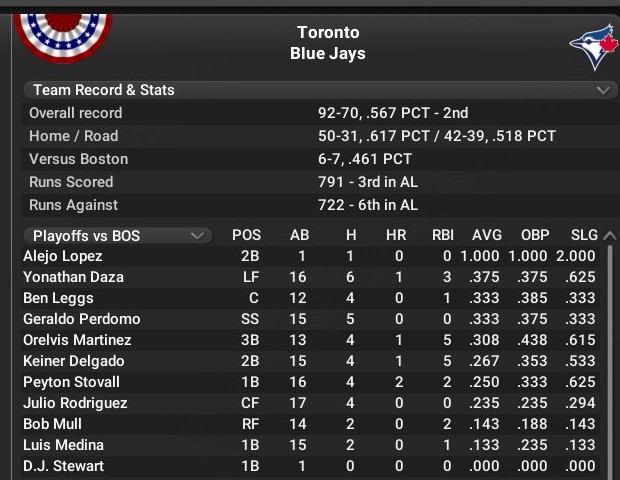The height and width of the screenshot is (480, 620).
Task: Open Orelvis Martinez player profile
Action: pyautogui.click(x=77, y=340)
